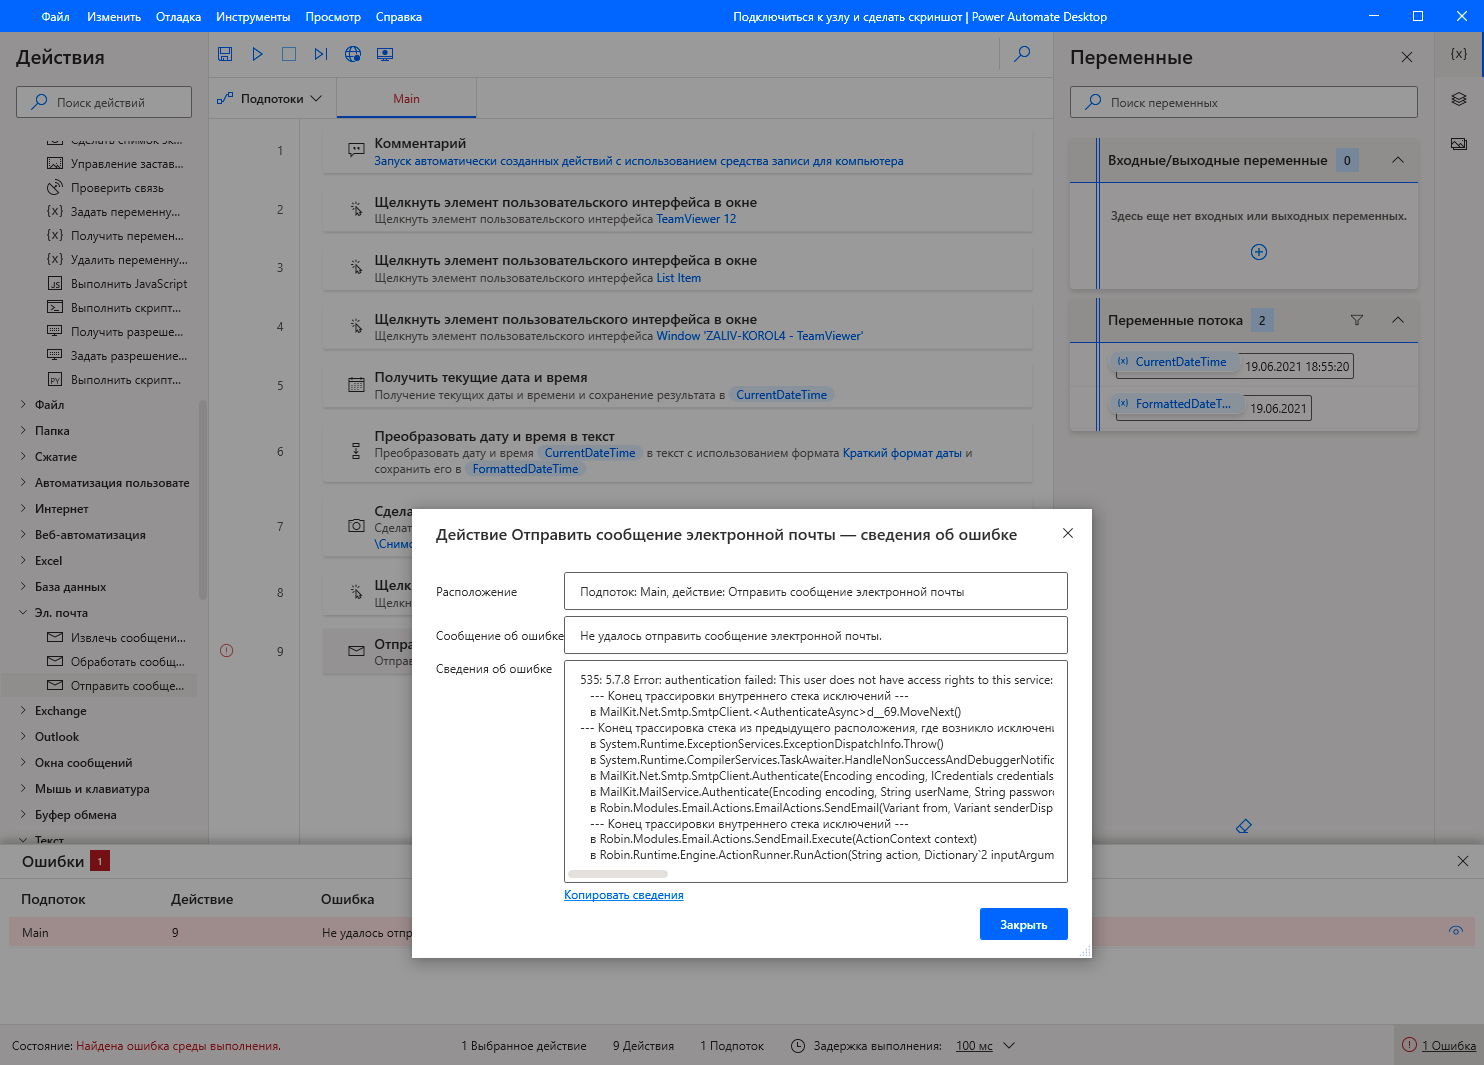This screenshot has height=1065, width=1484.
Task: Open the Отладка menu
Action: [x=178, y=17]
